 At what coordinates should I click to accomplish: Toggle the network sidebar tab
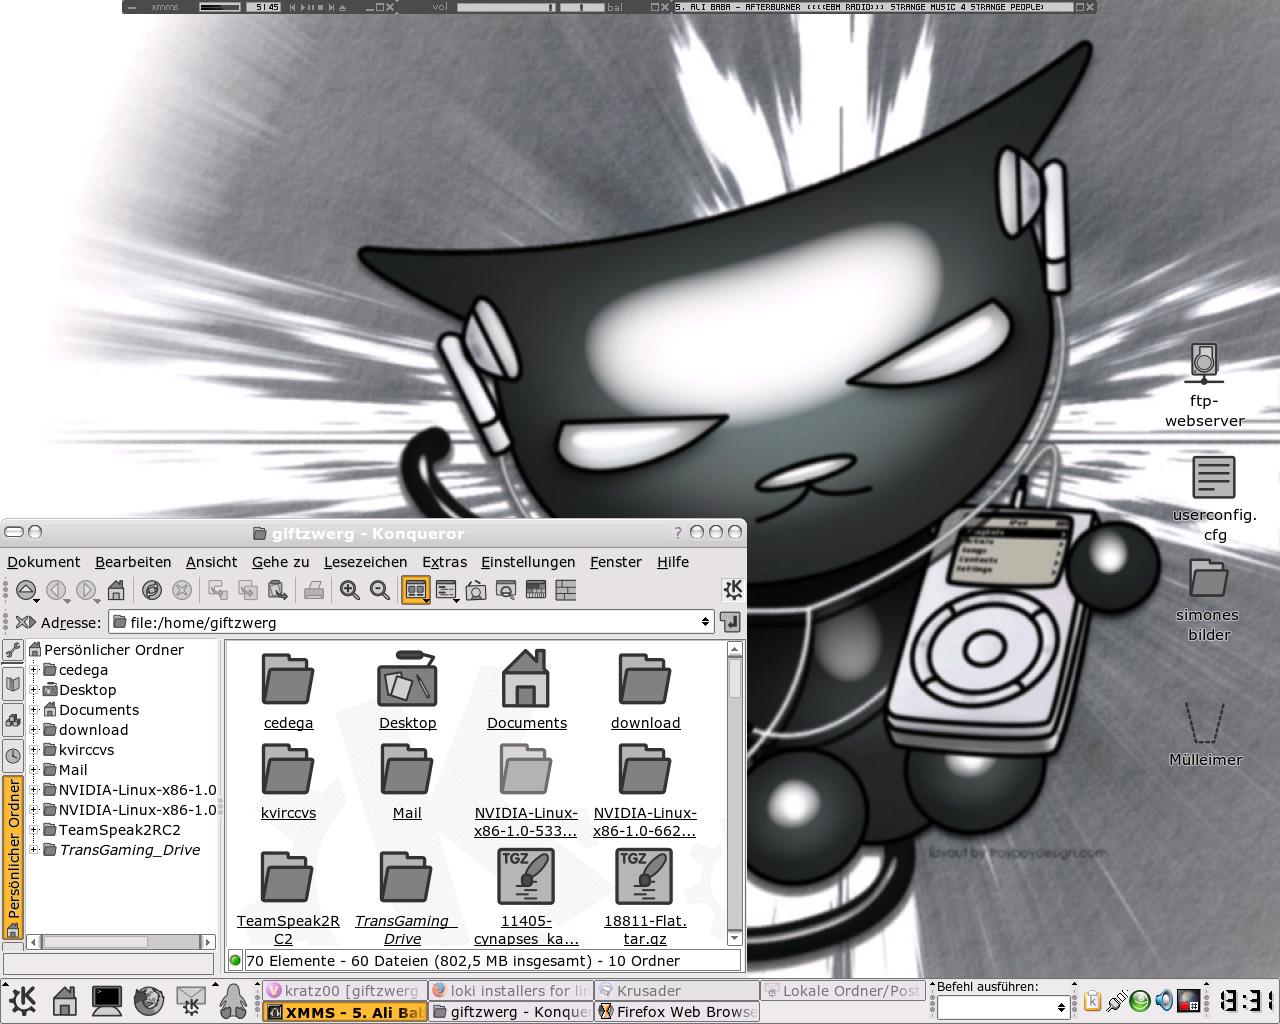coord(13,720)
